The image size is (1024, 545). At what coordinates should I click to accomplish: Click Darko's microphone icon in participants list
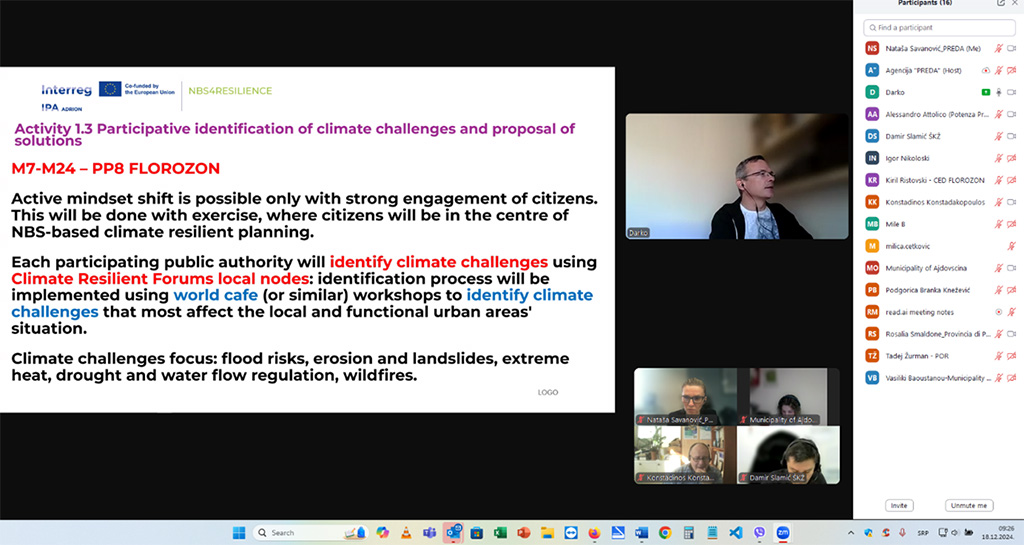click(x=998, y=92)
